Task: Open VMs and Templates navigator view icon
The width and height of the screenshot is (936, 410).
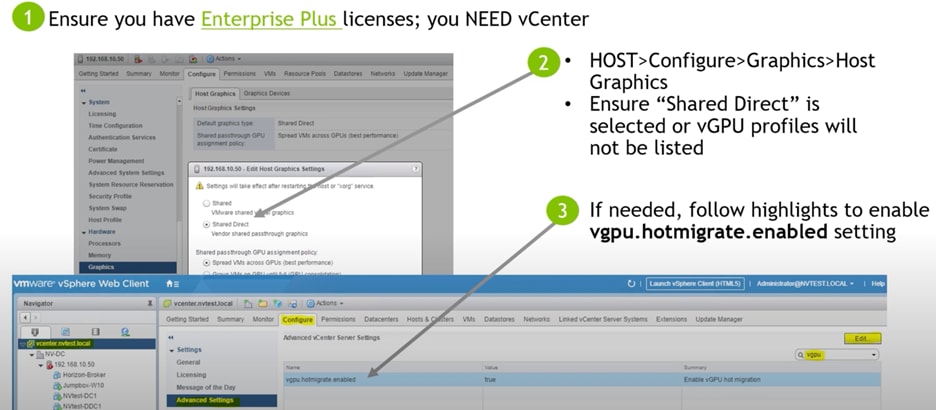Action: pyautogui.click(x=66, y=332)
